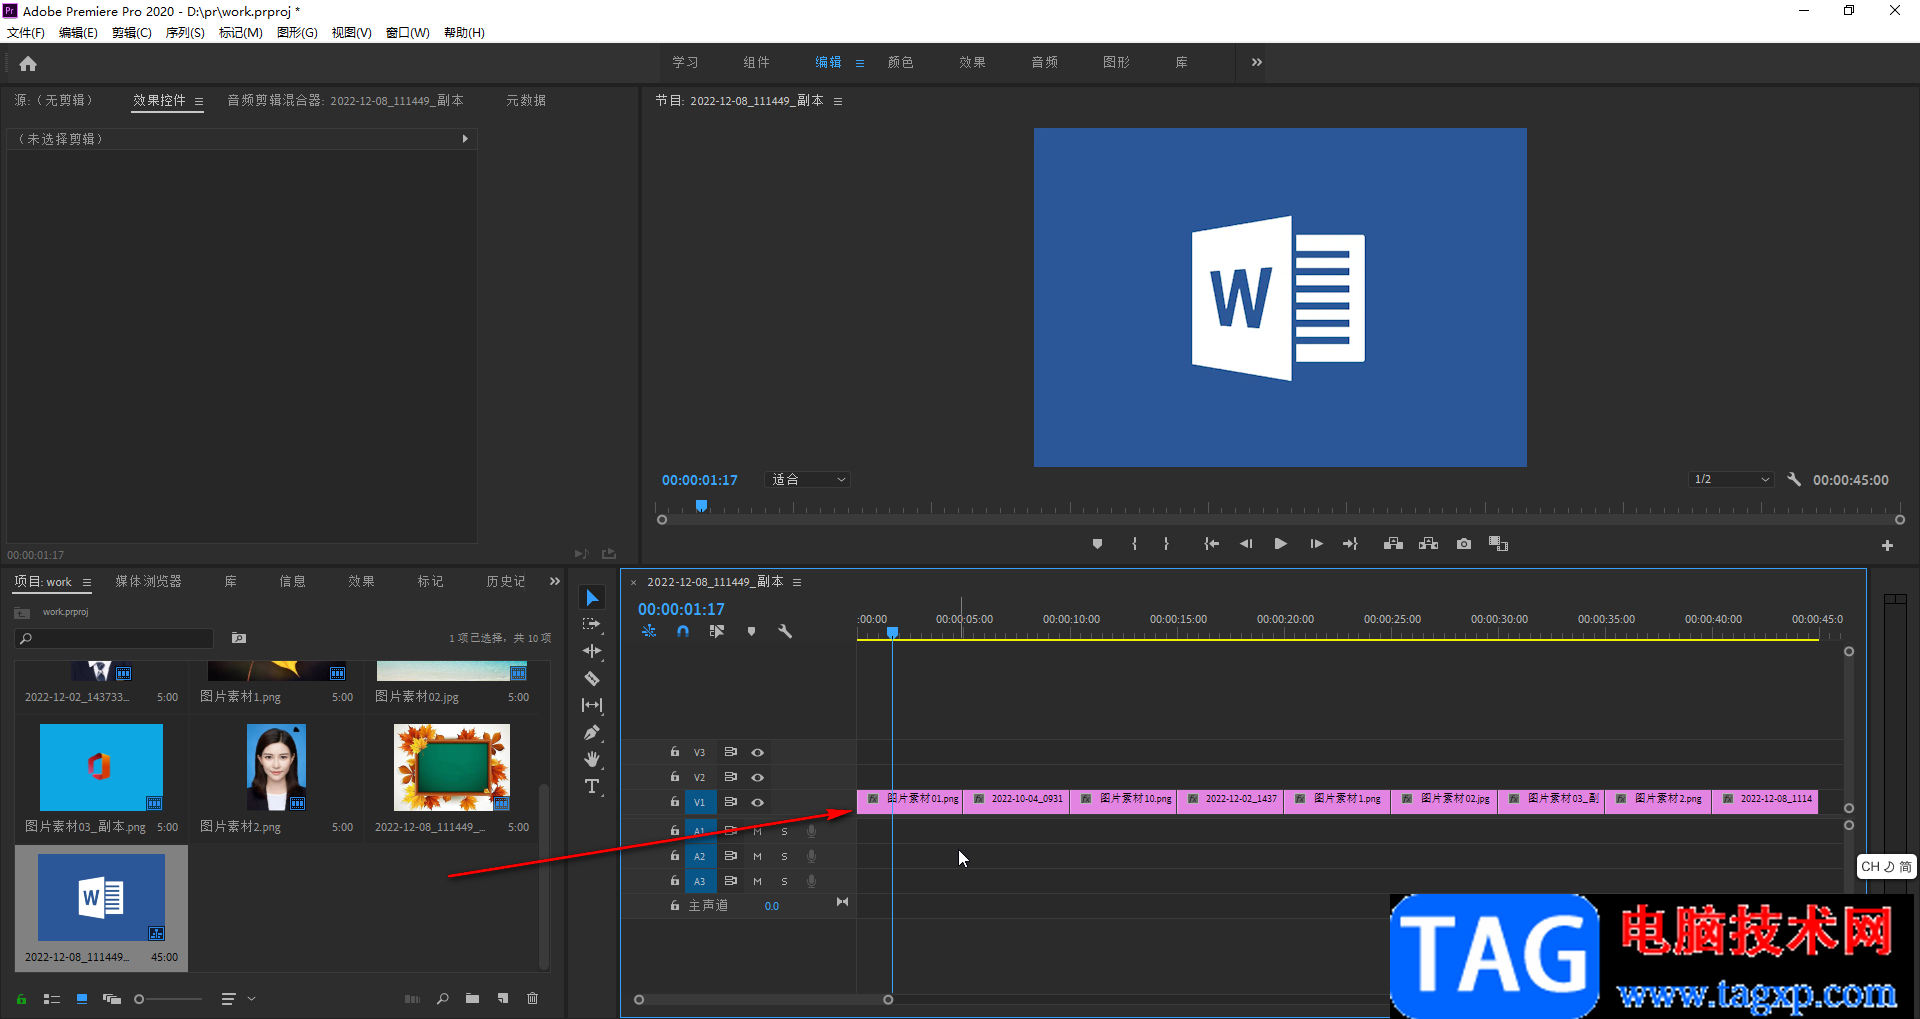Viewport: 1920px width, 1019px height.
Task: Open timeline display settings wrench
Action: (x=785, y=631)
